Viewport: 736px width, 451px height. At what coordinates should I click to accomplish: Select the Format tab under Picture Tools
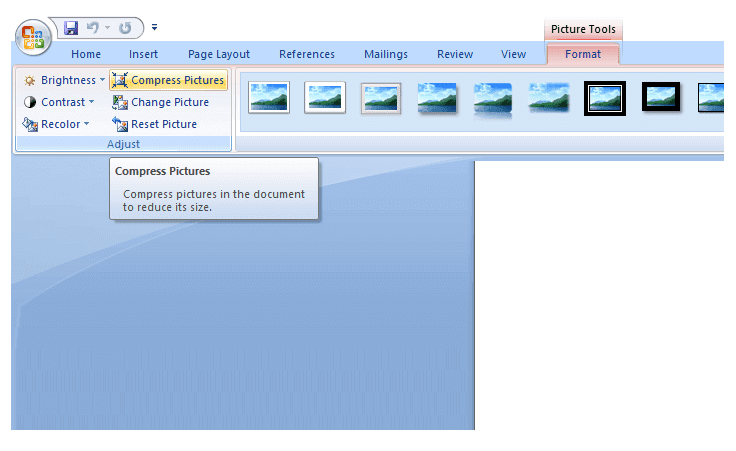583,54
